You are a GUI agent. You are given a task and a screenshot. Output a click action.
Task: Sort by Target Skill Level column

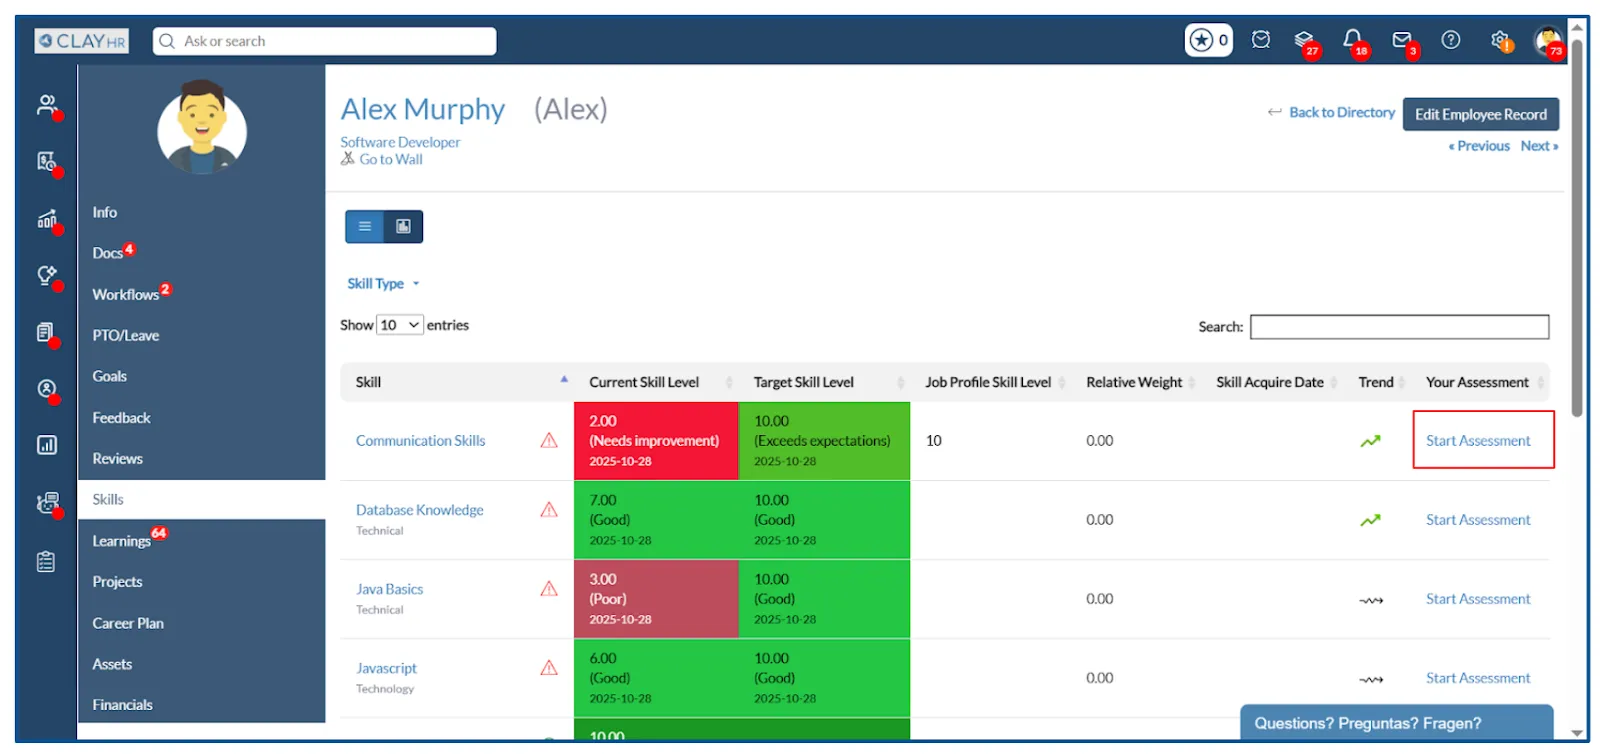click(x=824, y=382)
